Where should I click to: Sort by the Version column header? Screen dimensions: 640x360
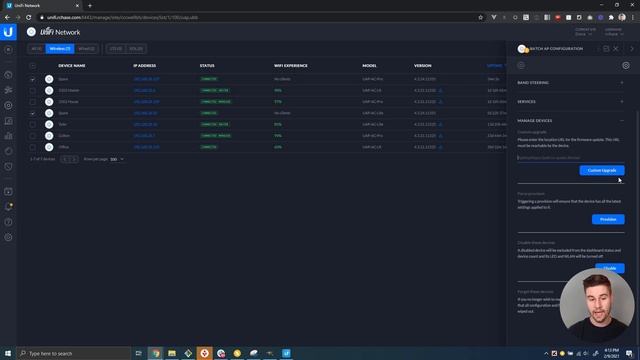pyautogui.click(x=422, y=66)
